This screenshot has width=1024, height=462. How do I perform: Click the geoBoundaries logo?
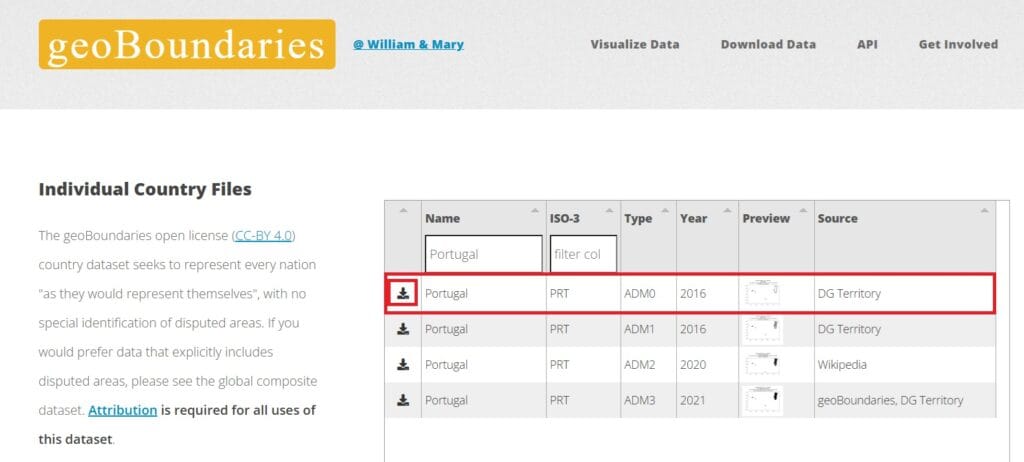[187, 44]
